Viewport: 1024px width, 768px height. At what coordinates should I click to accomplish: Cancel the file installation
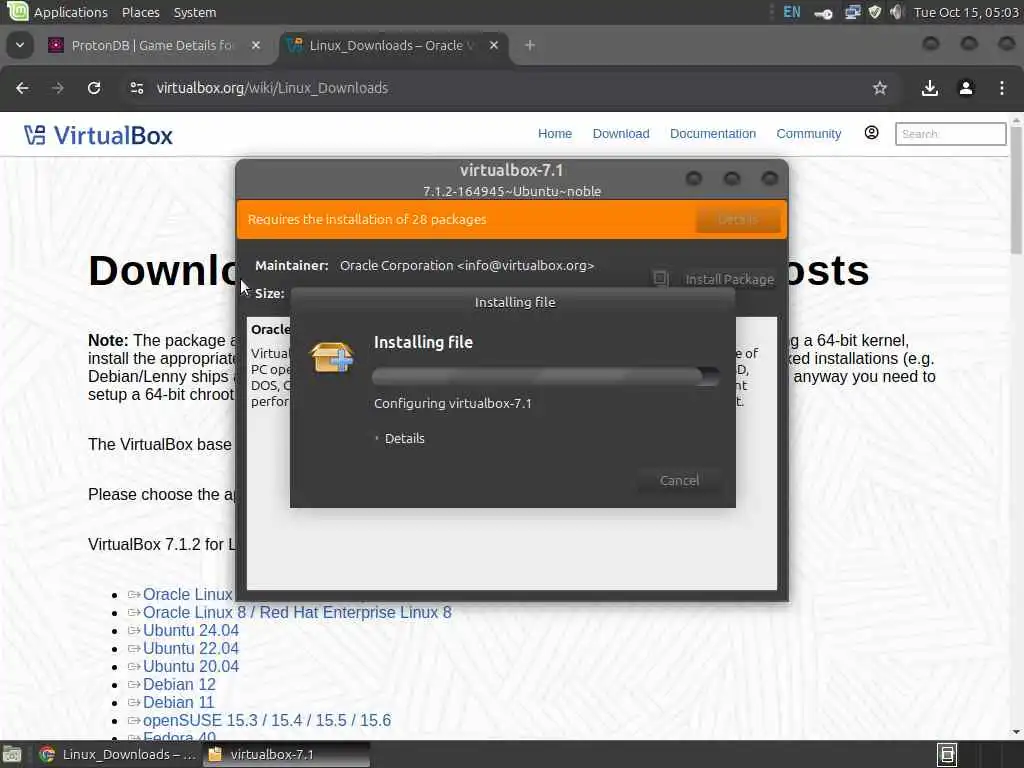679,481
